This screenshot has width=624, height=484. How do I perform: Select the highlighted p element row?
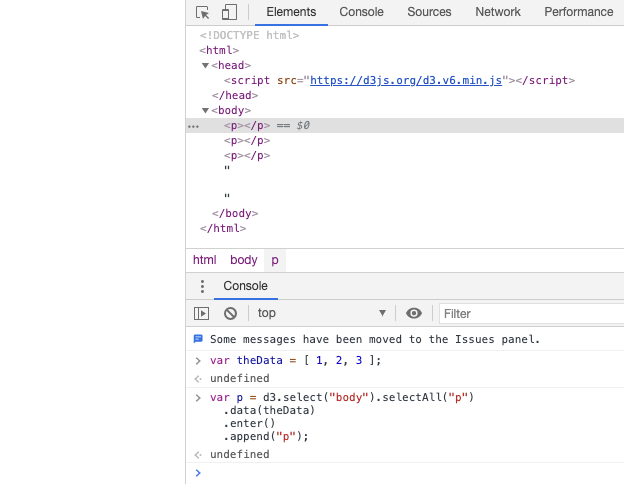click(405, 125)
